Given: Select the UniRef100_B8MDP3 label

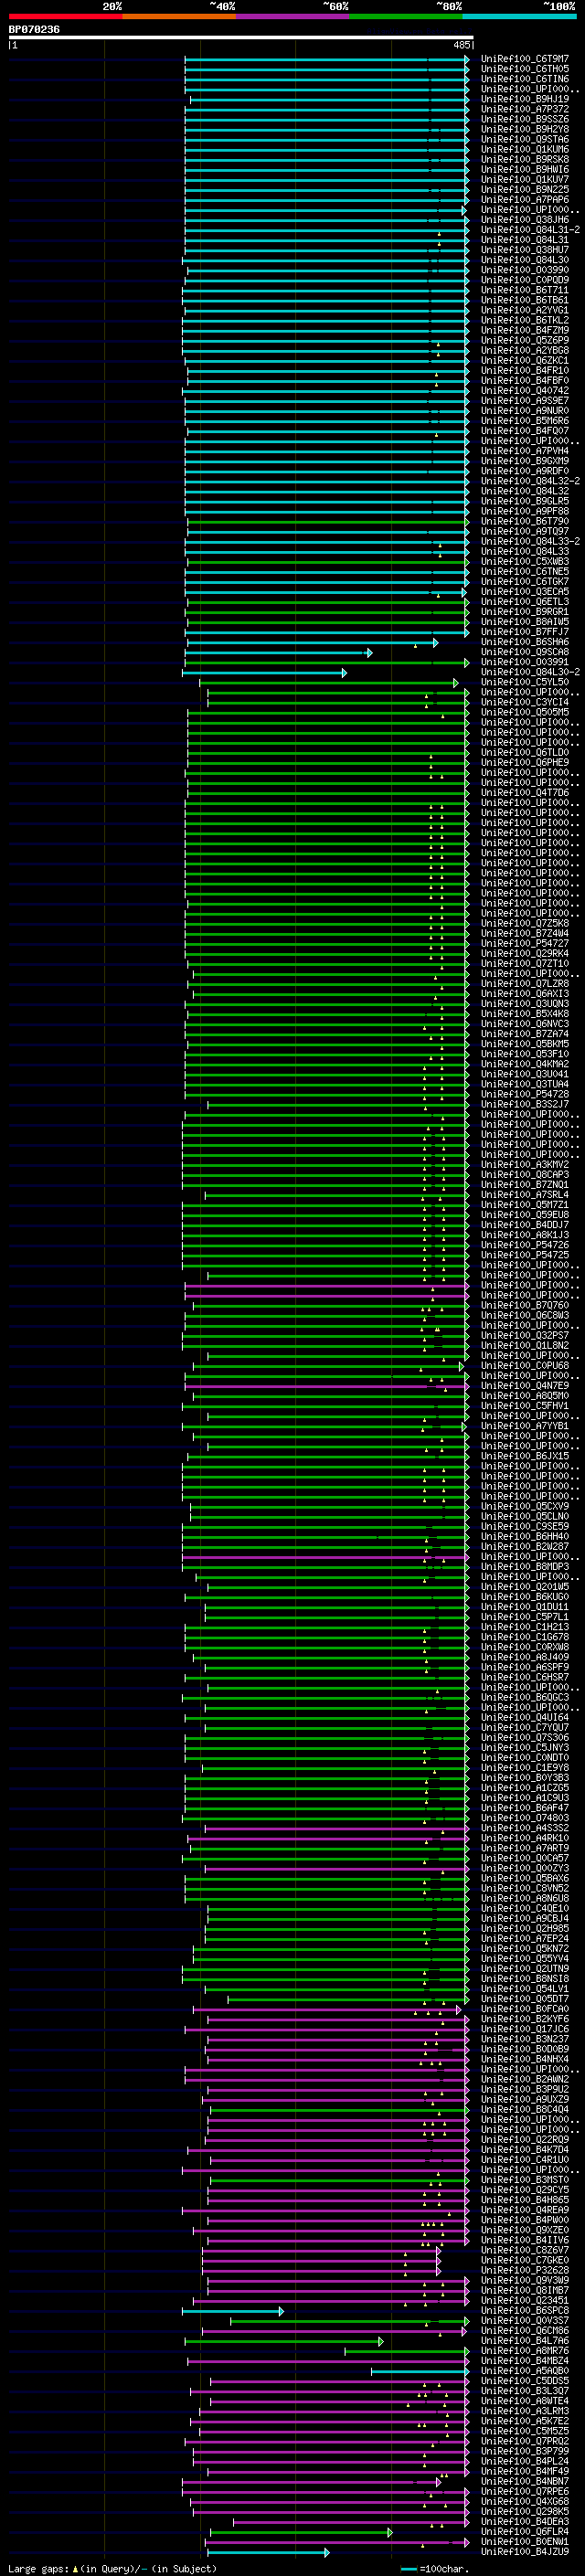Looking at the screenshot, I should 524,1567.
